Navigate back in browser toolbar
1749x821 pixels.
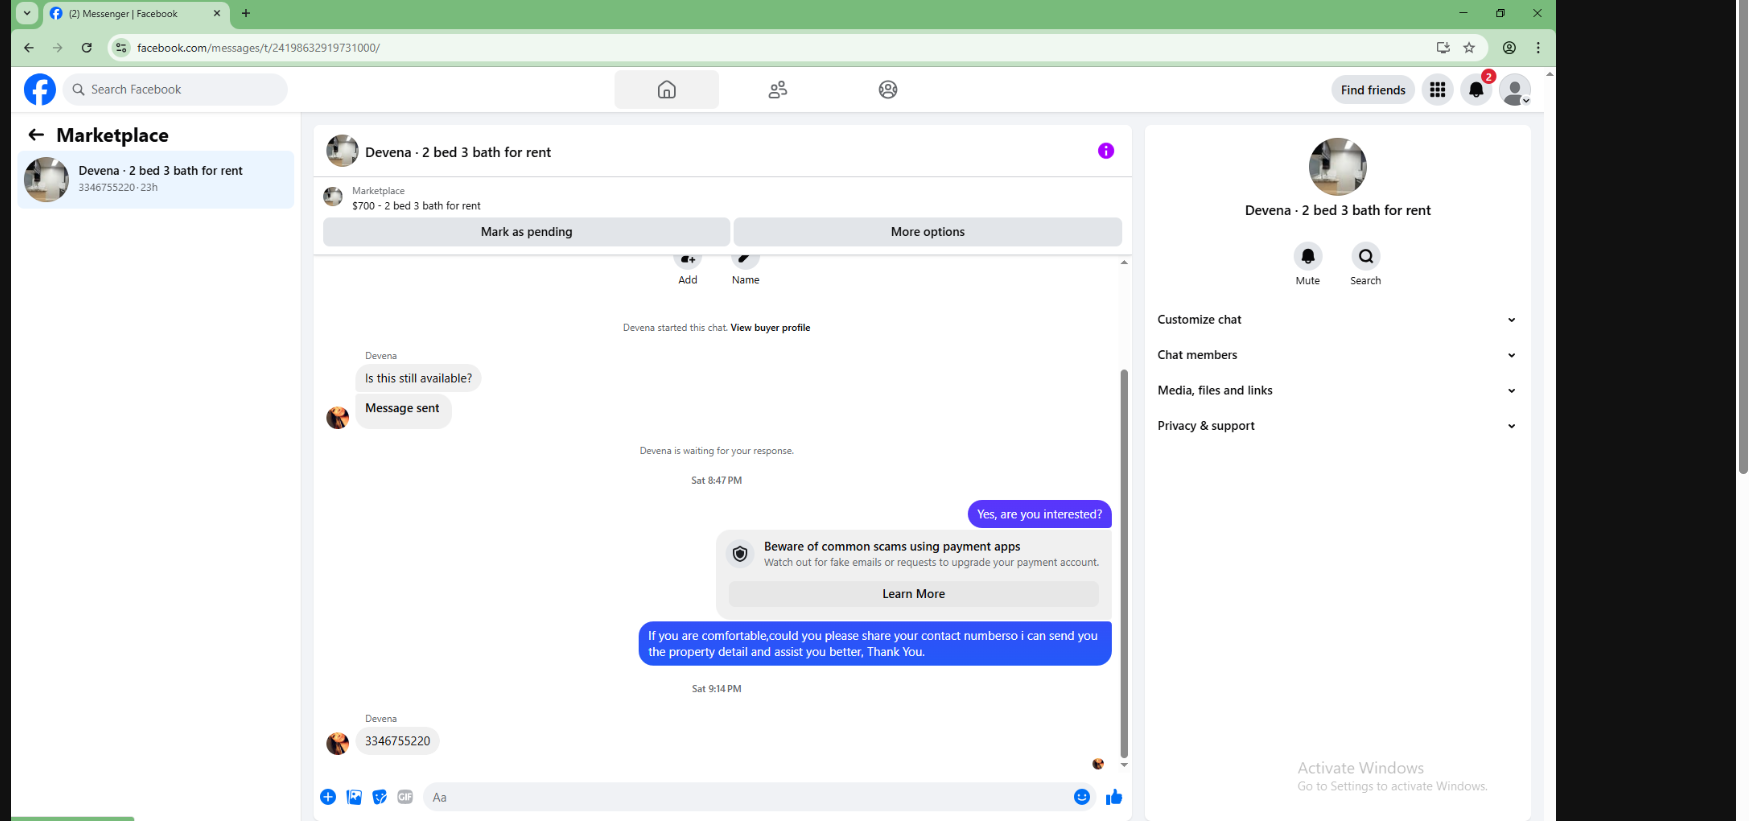coord(29,47)
